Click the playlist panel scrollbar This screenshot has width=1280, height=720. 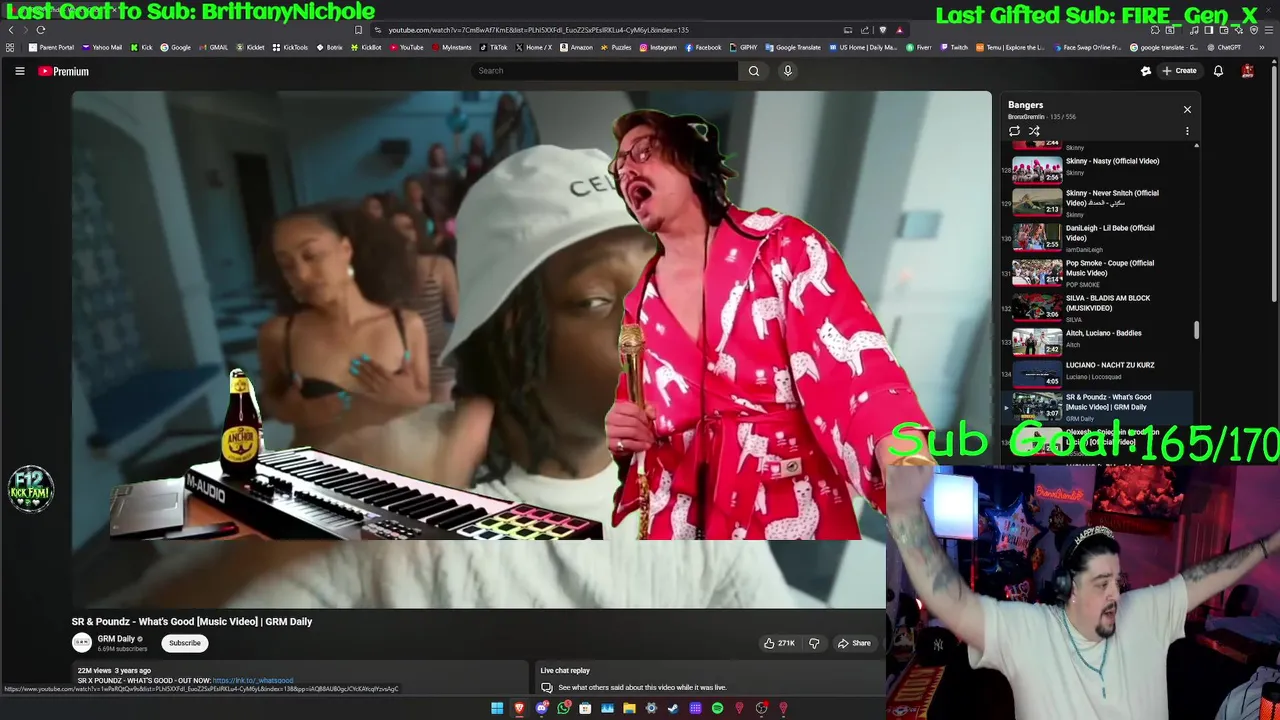(x=1196, y=330)
